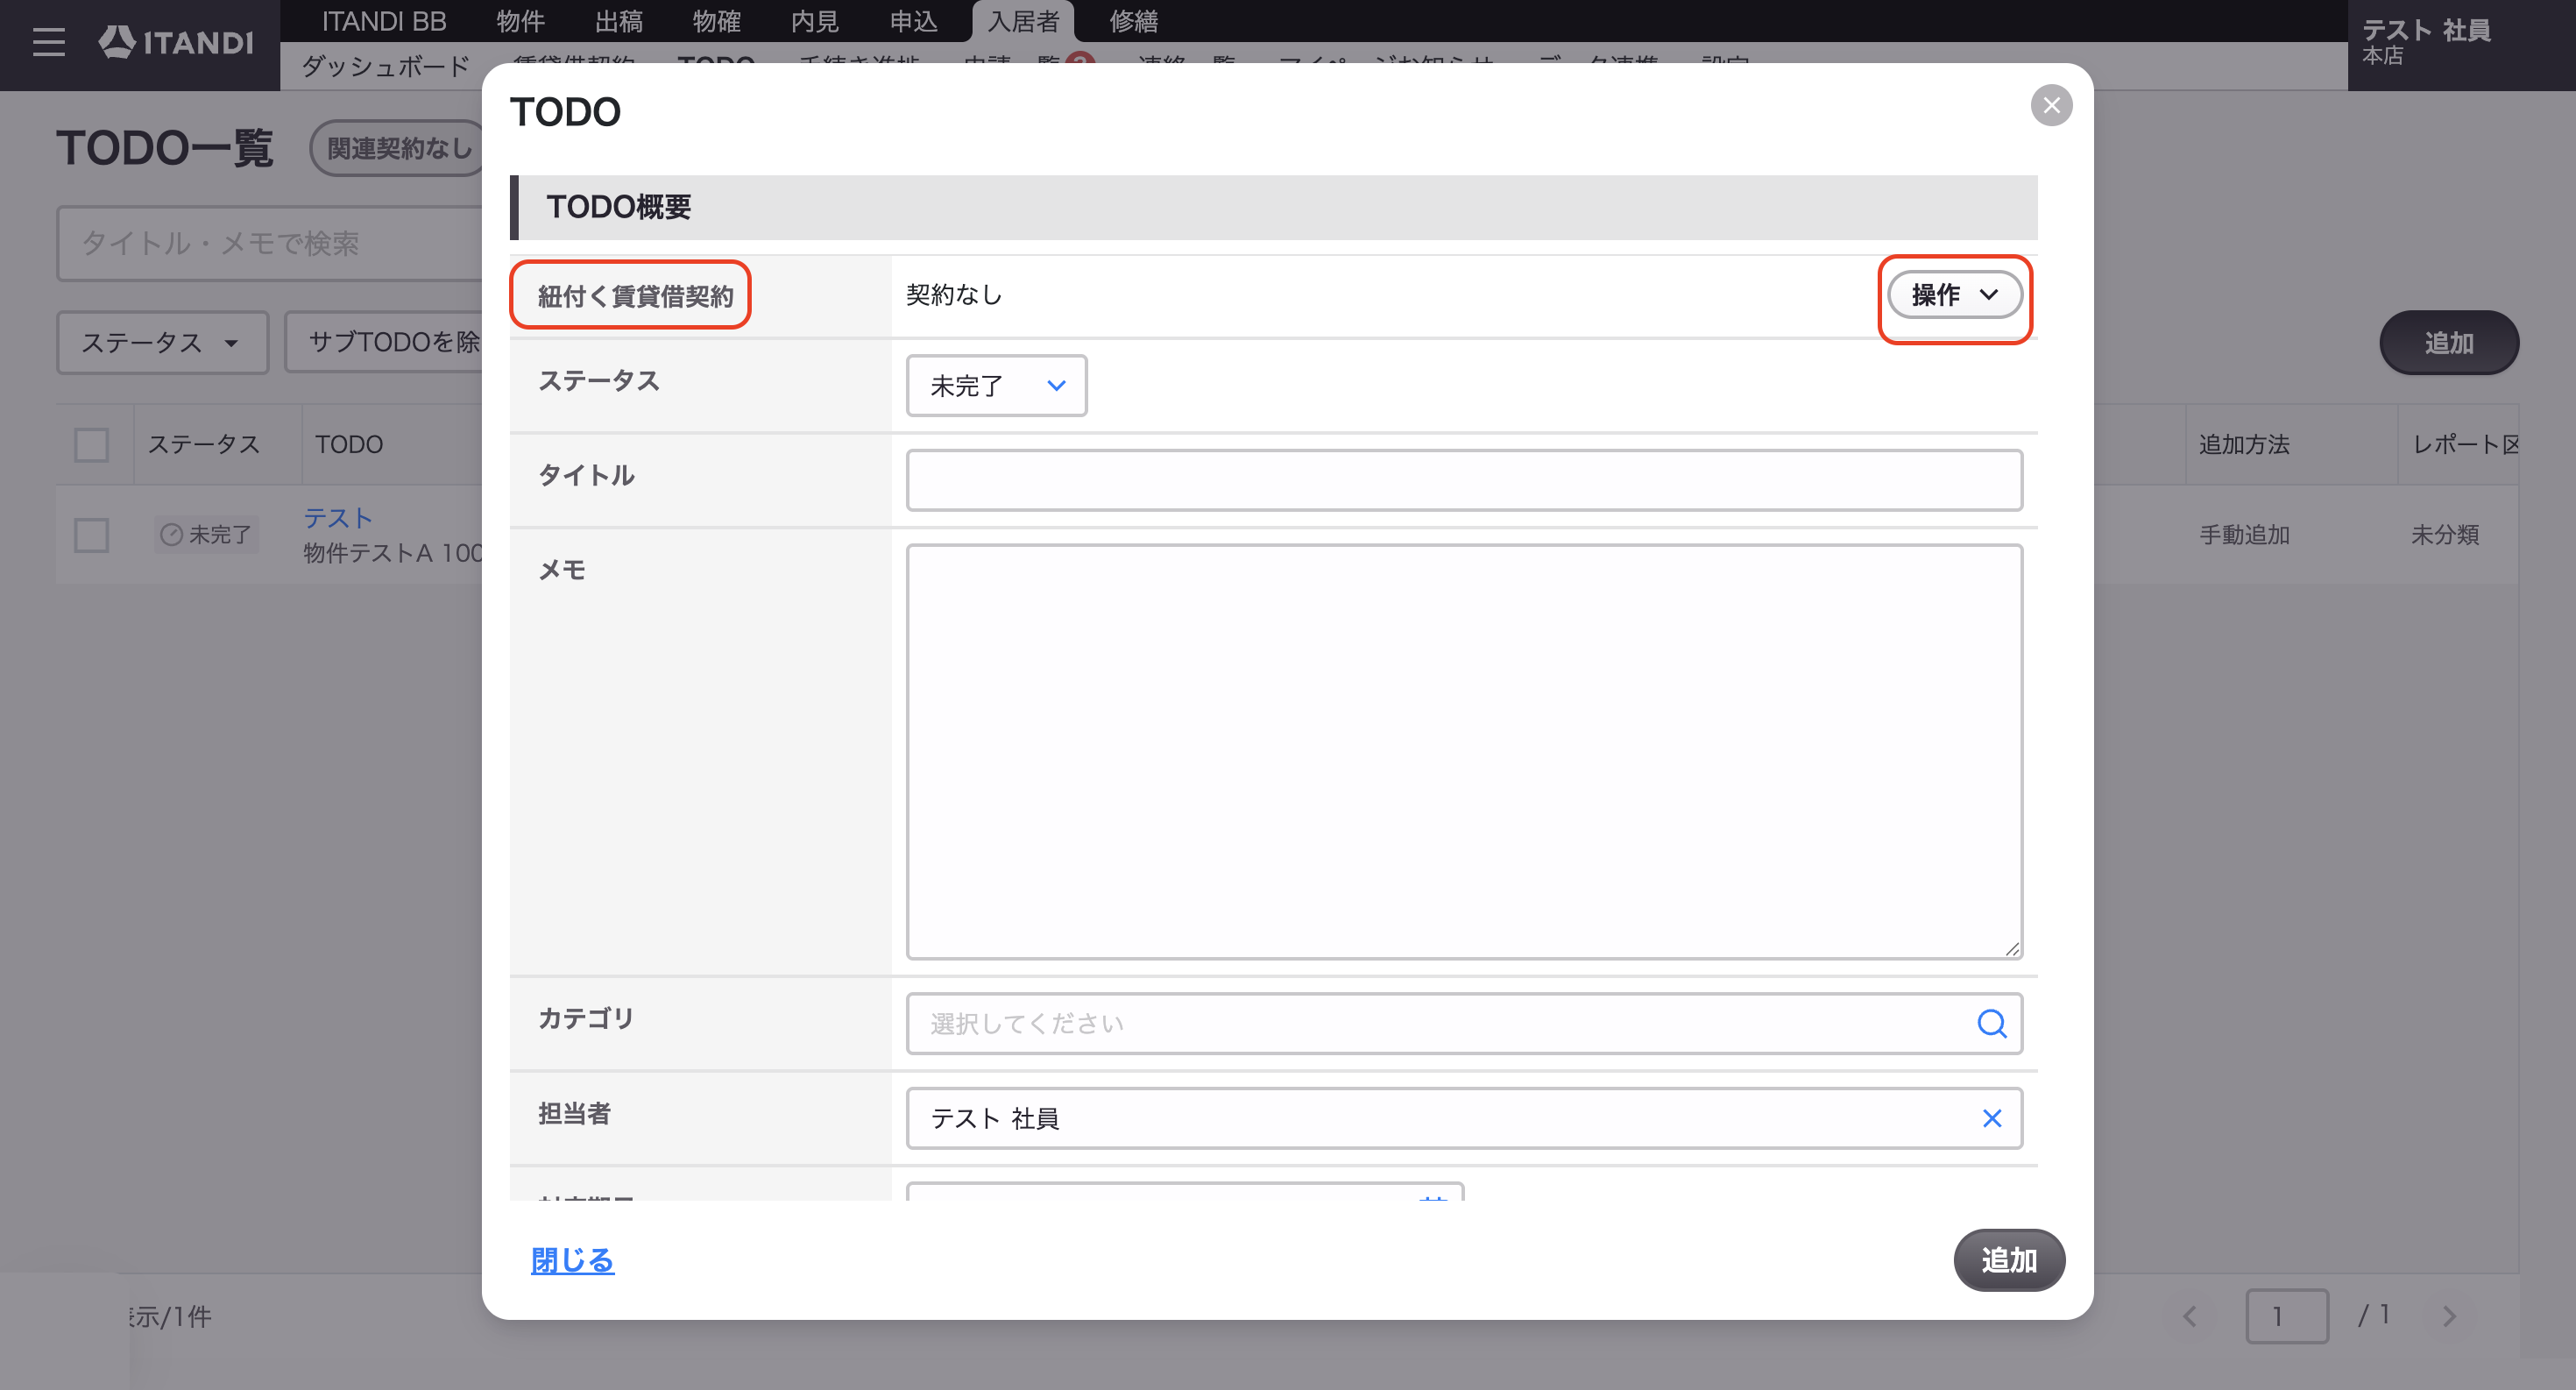Viewport: 2576px width, 1390px height.
Task: Open the 操作 dropdown button
Action: [1955, 295]
